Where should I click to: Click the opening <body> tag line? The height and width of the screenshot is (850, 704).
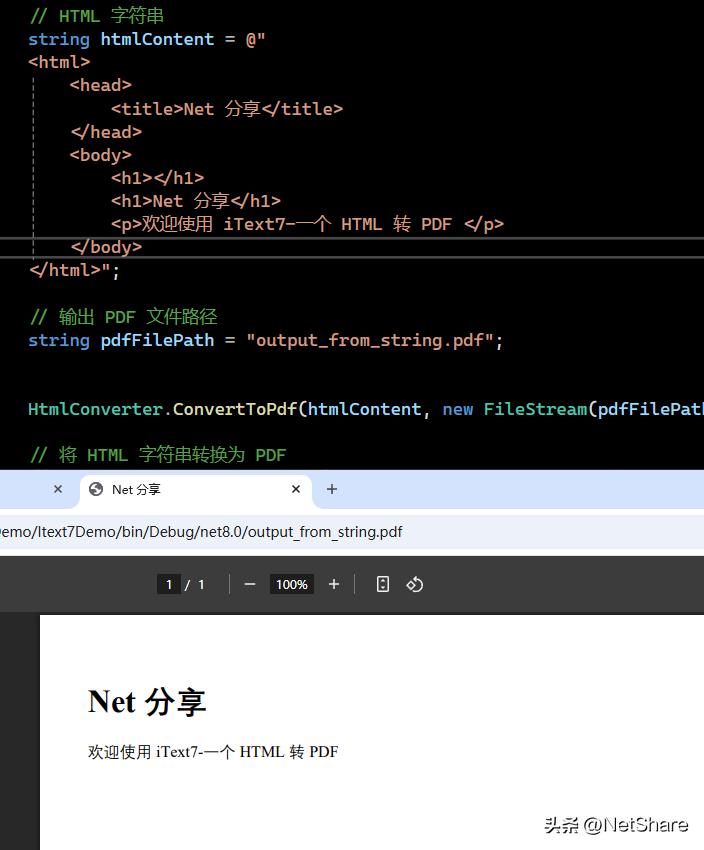point(101,155)
